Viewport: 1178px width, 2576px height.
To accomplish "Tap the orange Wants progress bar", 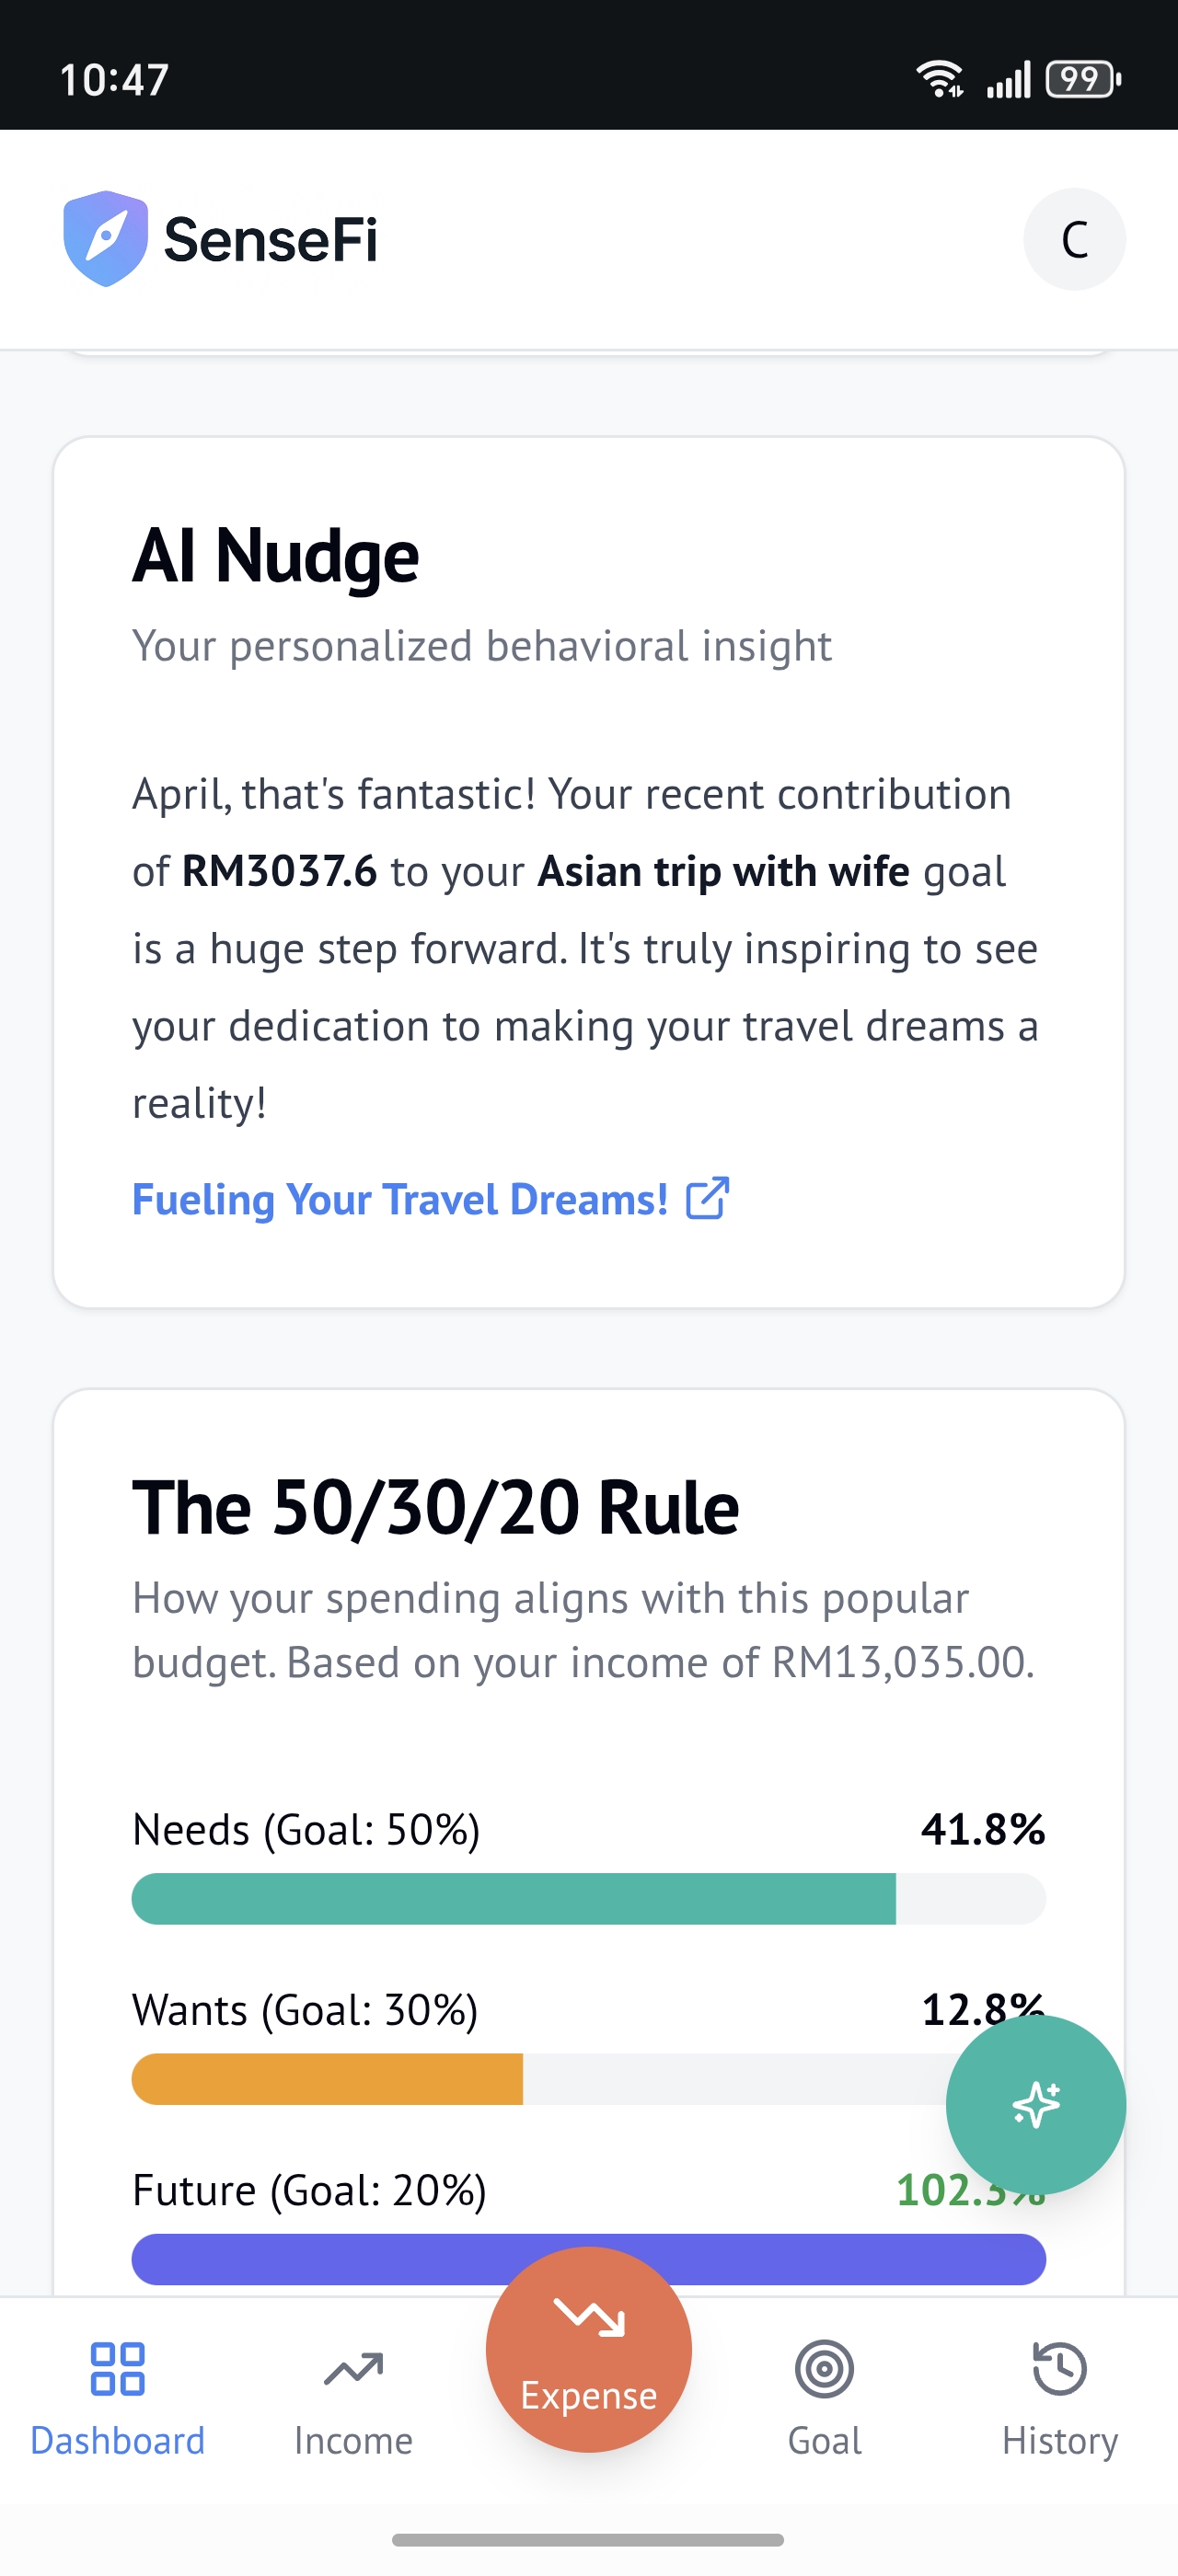I will tap(328, 2079).
